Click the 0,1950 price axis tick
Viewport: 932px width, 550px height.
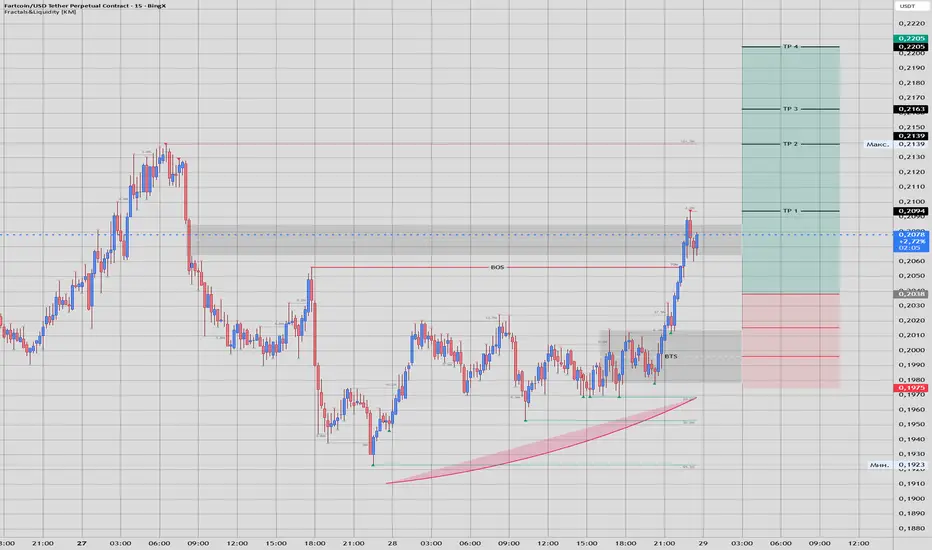[x=911, y=425]
